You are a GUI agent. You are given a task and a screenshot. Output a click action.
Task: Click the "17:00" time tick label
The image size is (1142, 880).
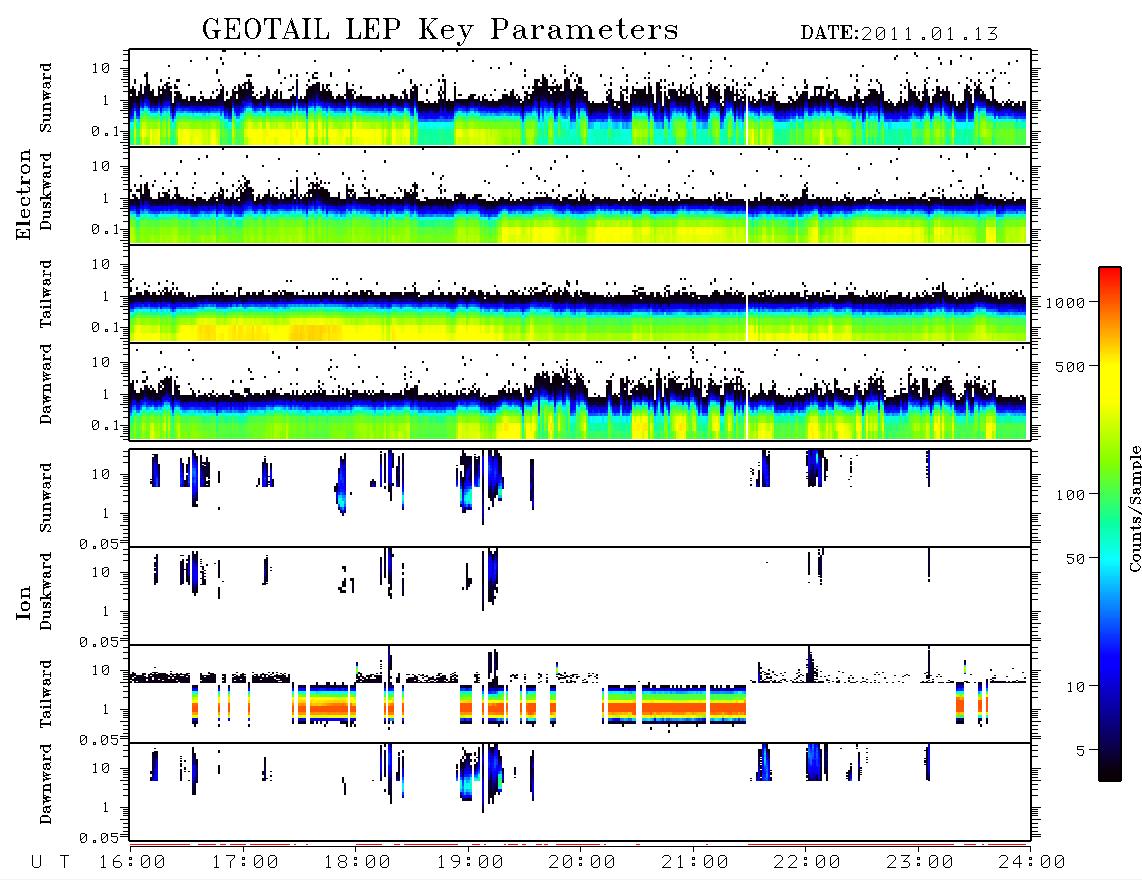(x=245, y=863)
